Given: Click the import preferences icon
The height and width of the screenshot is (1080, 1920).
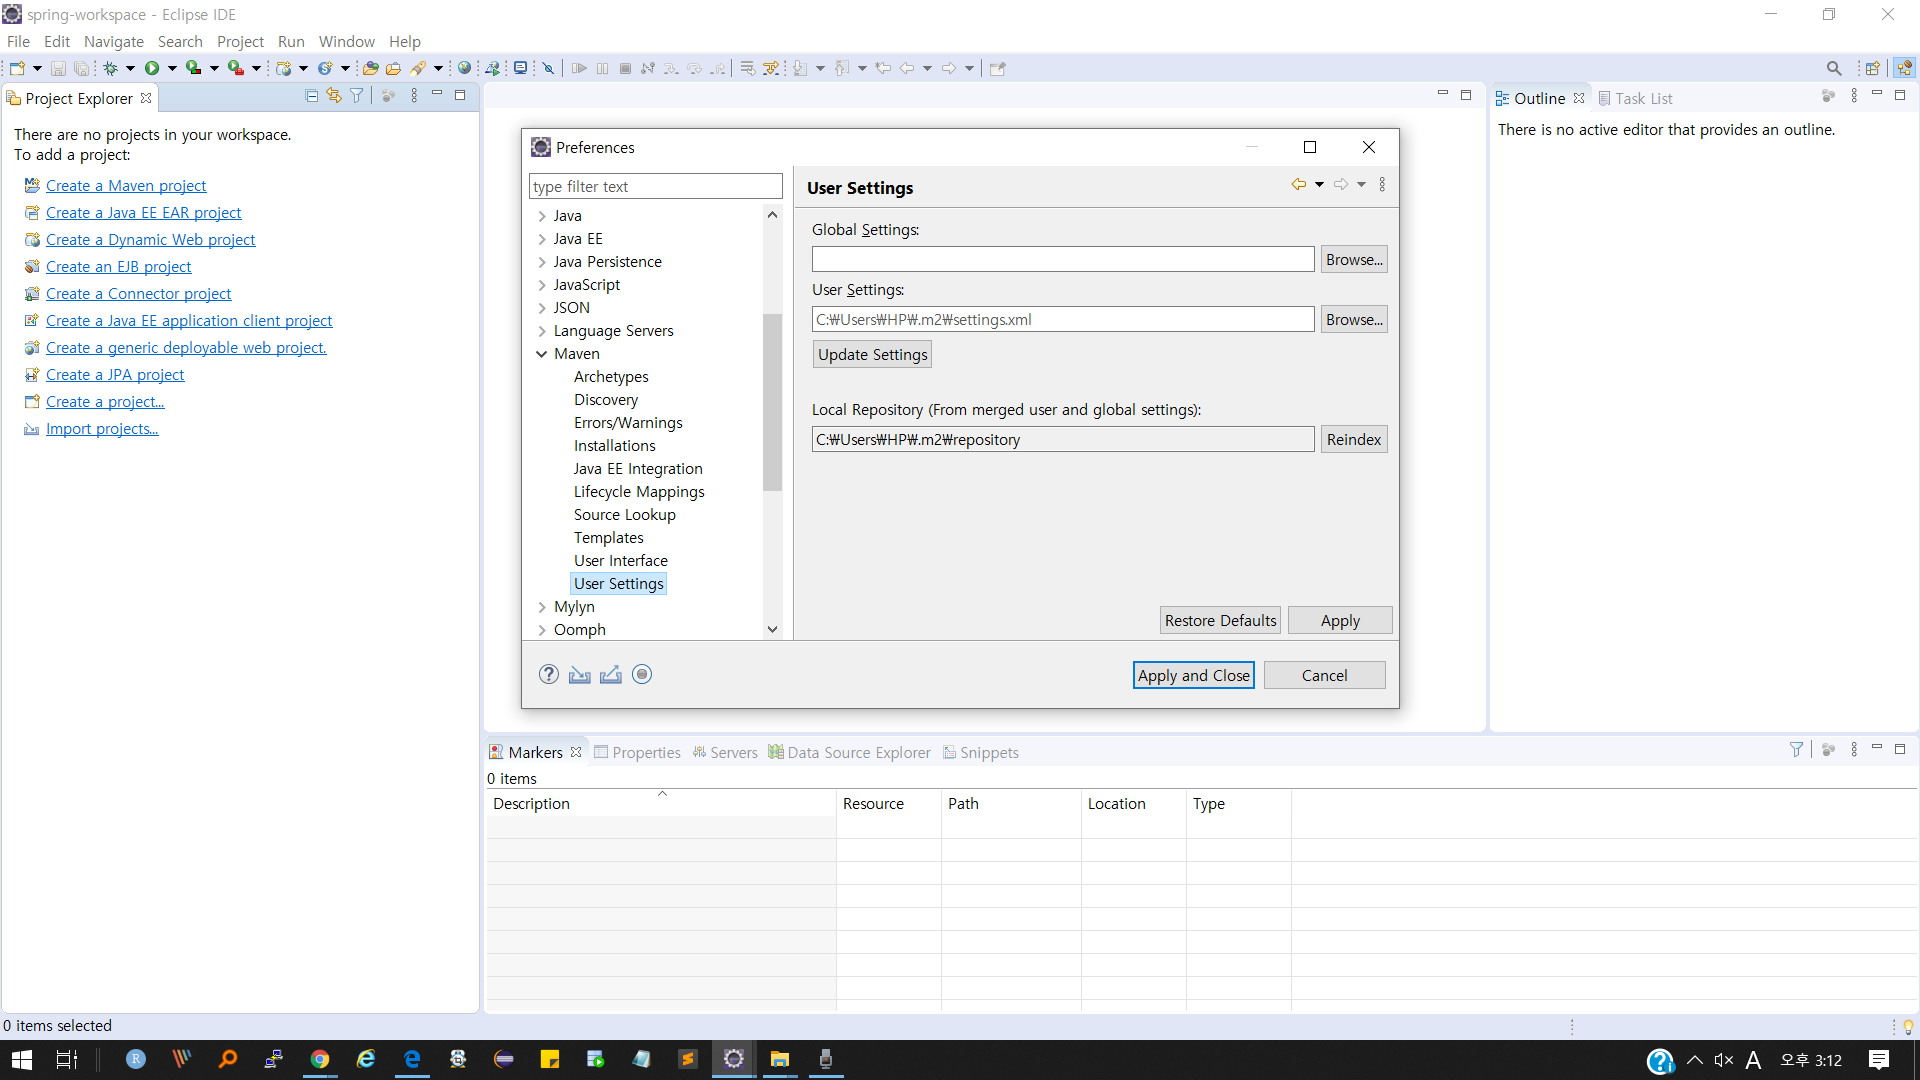Looking at the screenshot, I should [580, 674].
